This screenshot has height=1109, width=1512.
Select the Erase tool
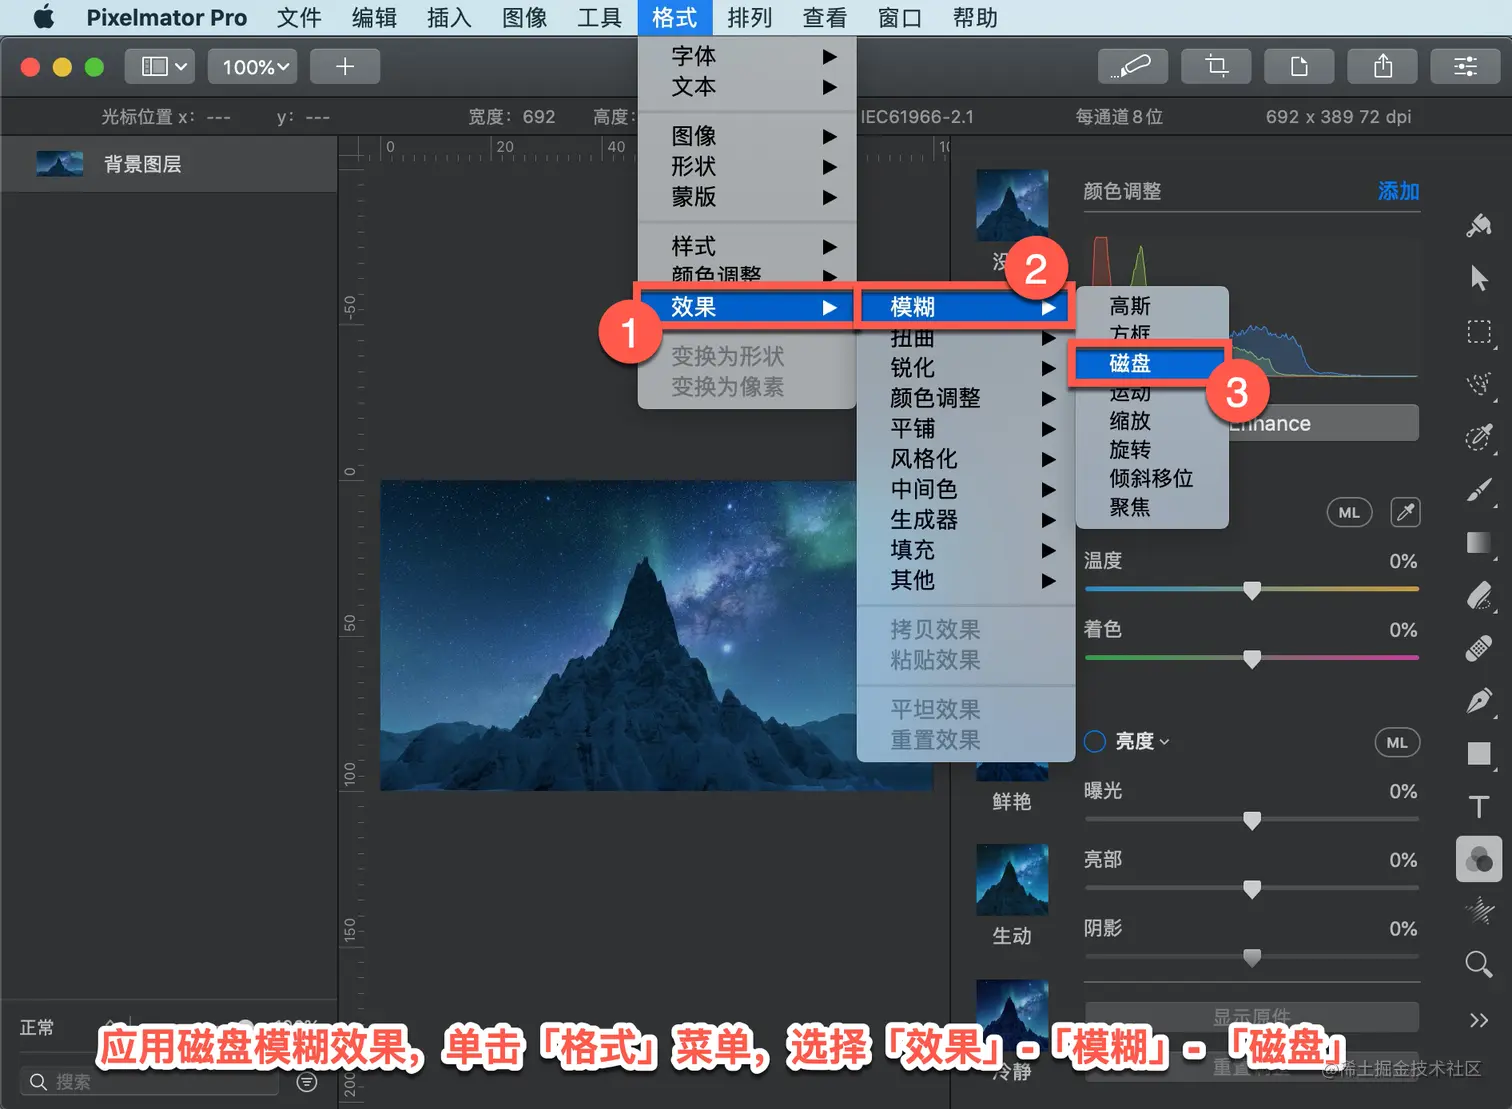[x=1479, y=596]
